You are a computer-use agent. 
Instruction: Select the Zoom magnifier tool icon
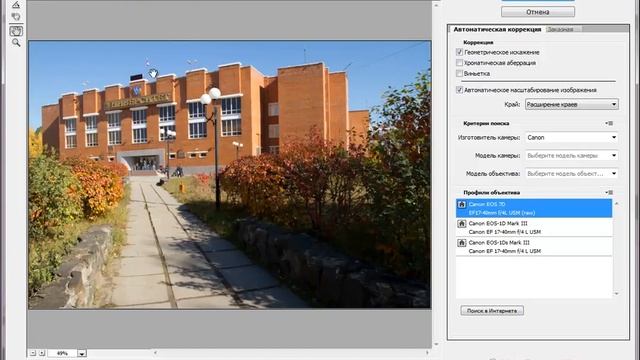[16, 42]
